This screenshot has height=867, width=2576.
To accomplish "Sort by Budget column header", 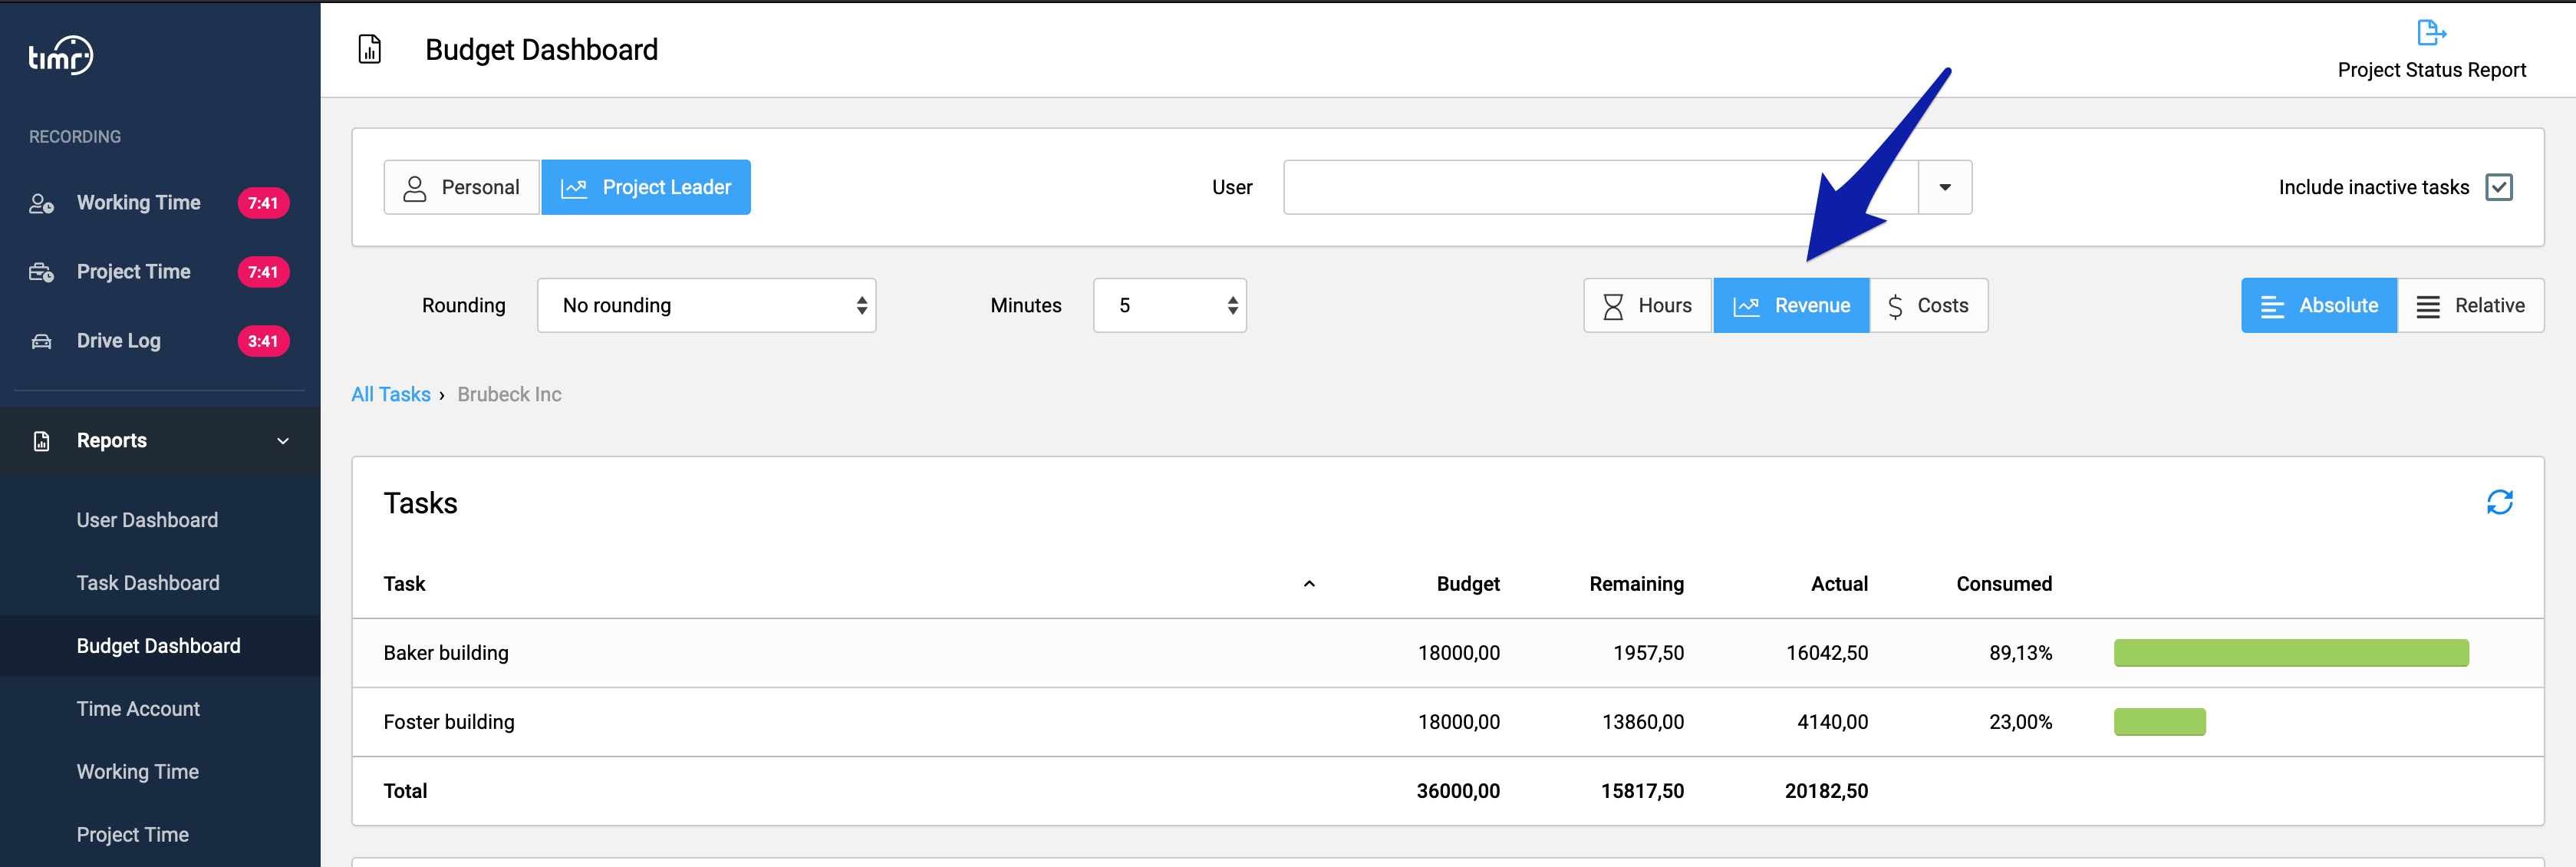I will coord(1468,585).
